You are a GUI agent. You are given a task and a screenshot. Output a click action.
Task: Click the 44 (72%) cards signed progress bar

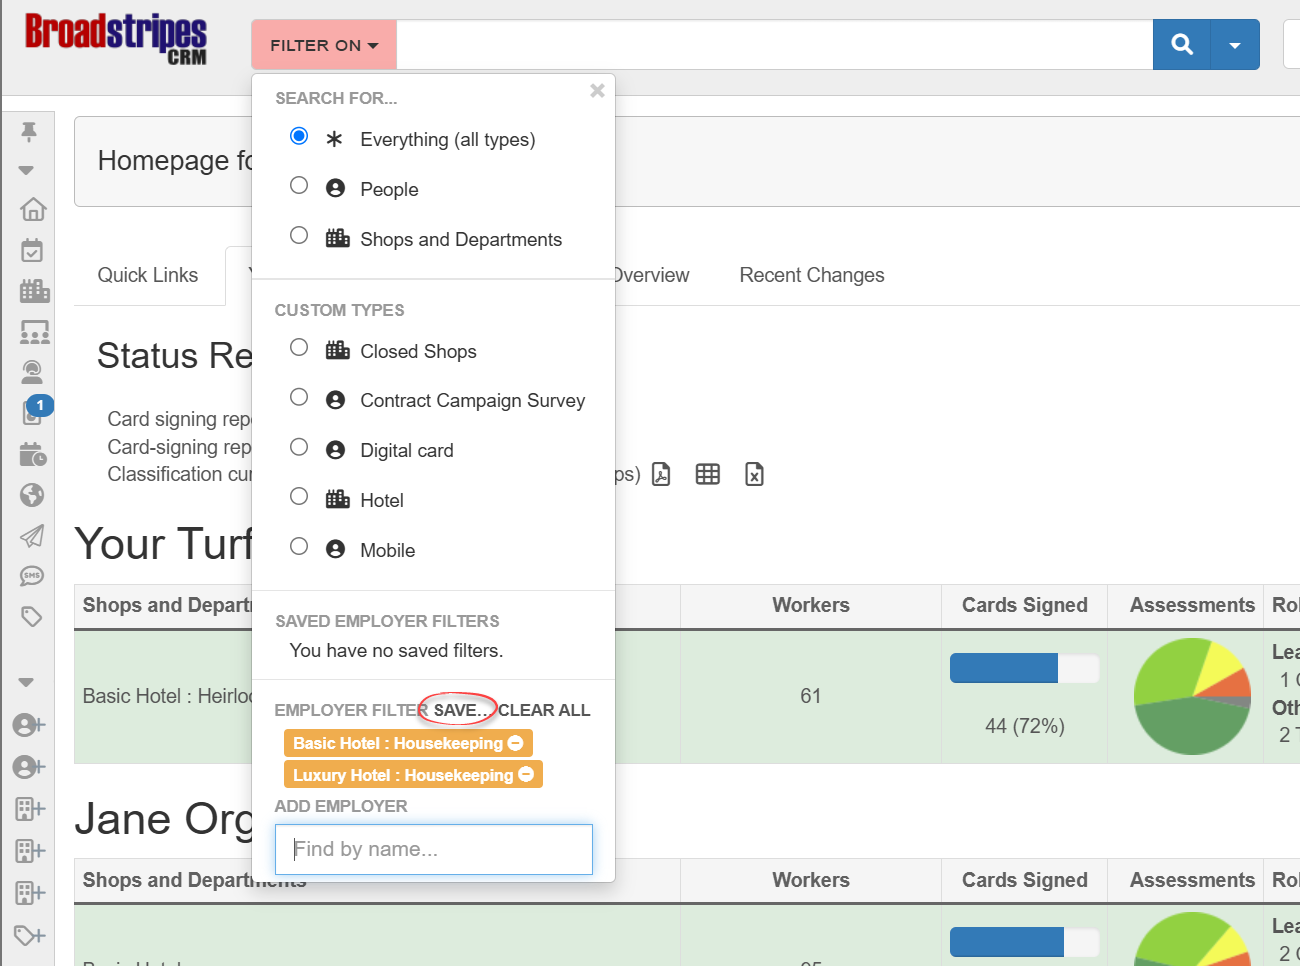click(1024, 668)
